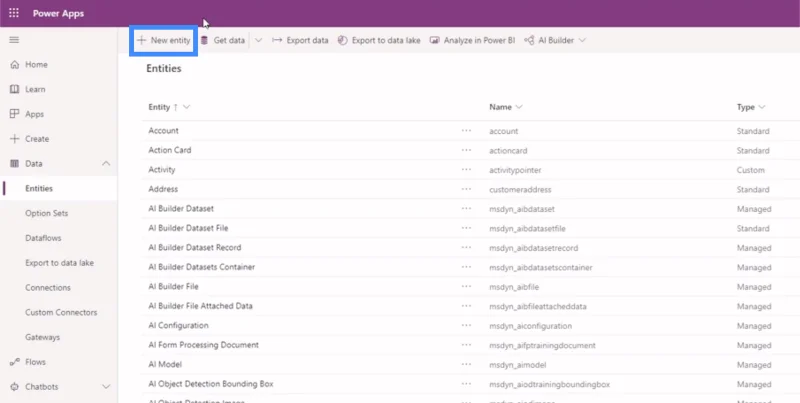Open more options for Account entity
This screenshot has height=403, width=800.
(x=466, y=131)
